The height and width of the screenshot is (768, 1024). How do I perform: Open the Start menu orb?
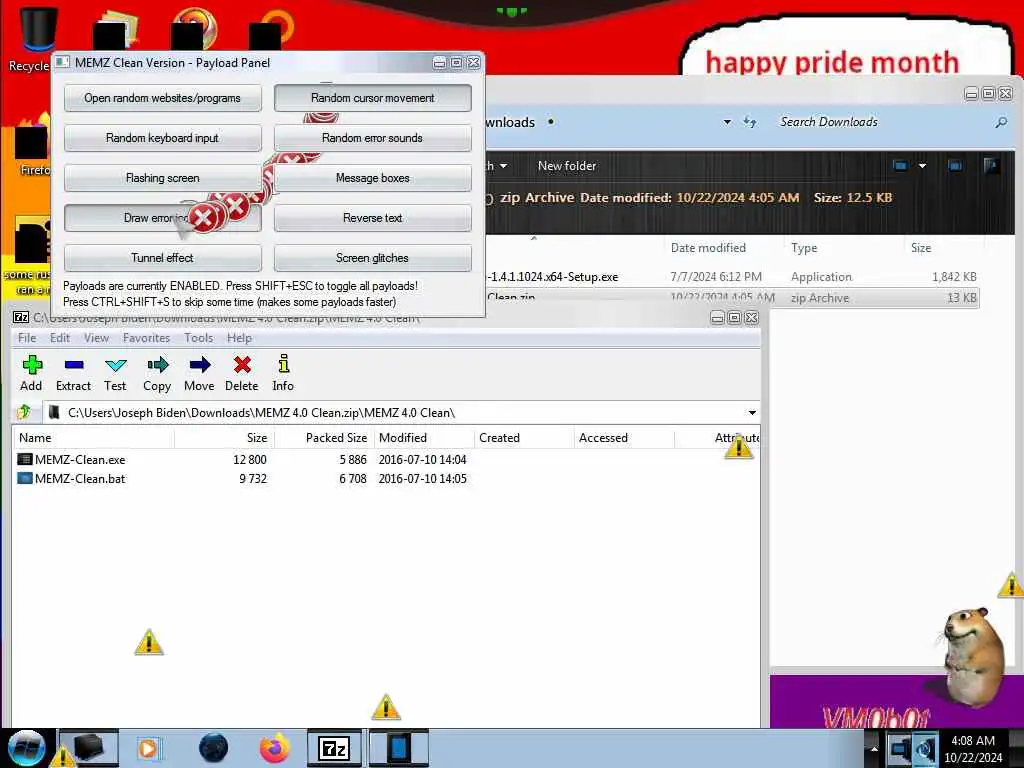click(26, 748)
